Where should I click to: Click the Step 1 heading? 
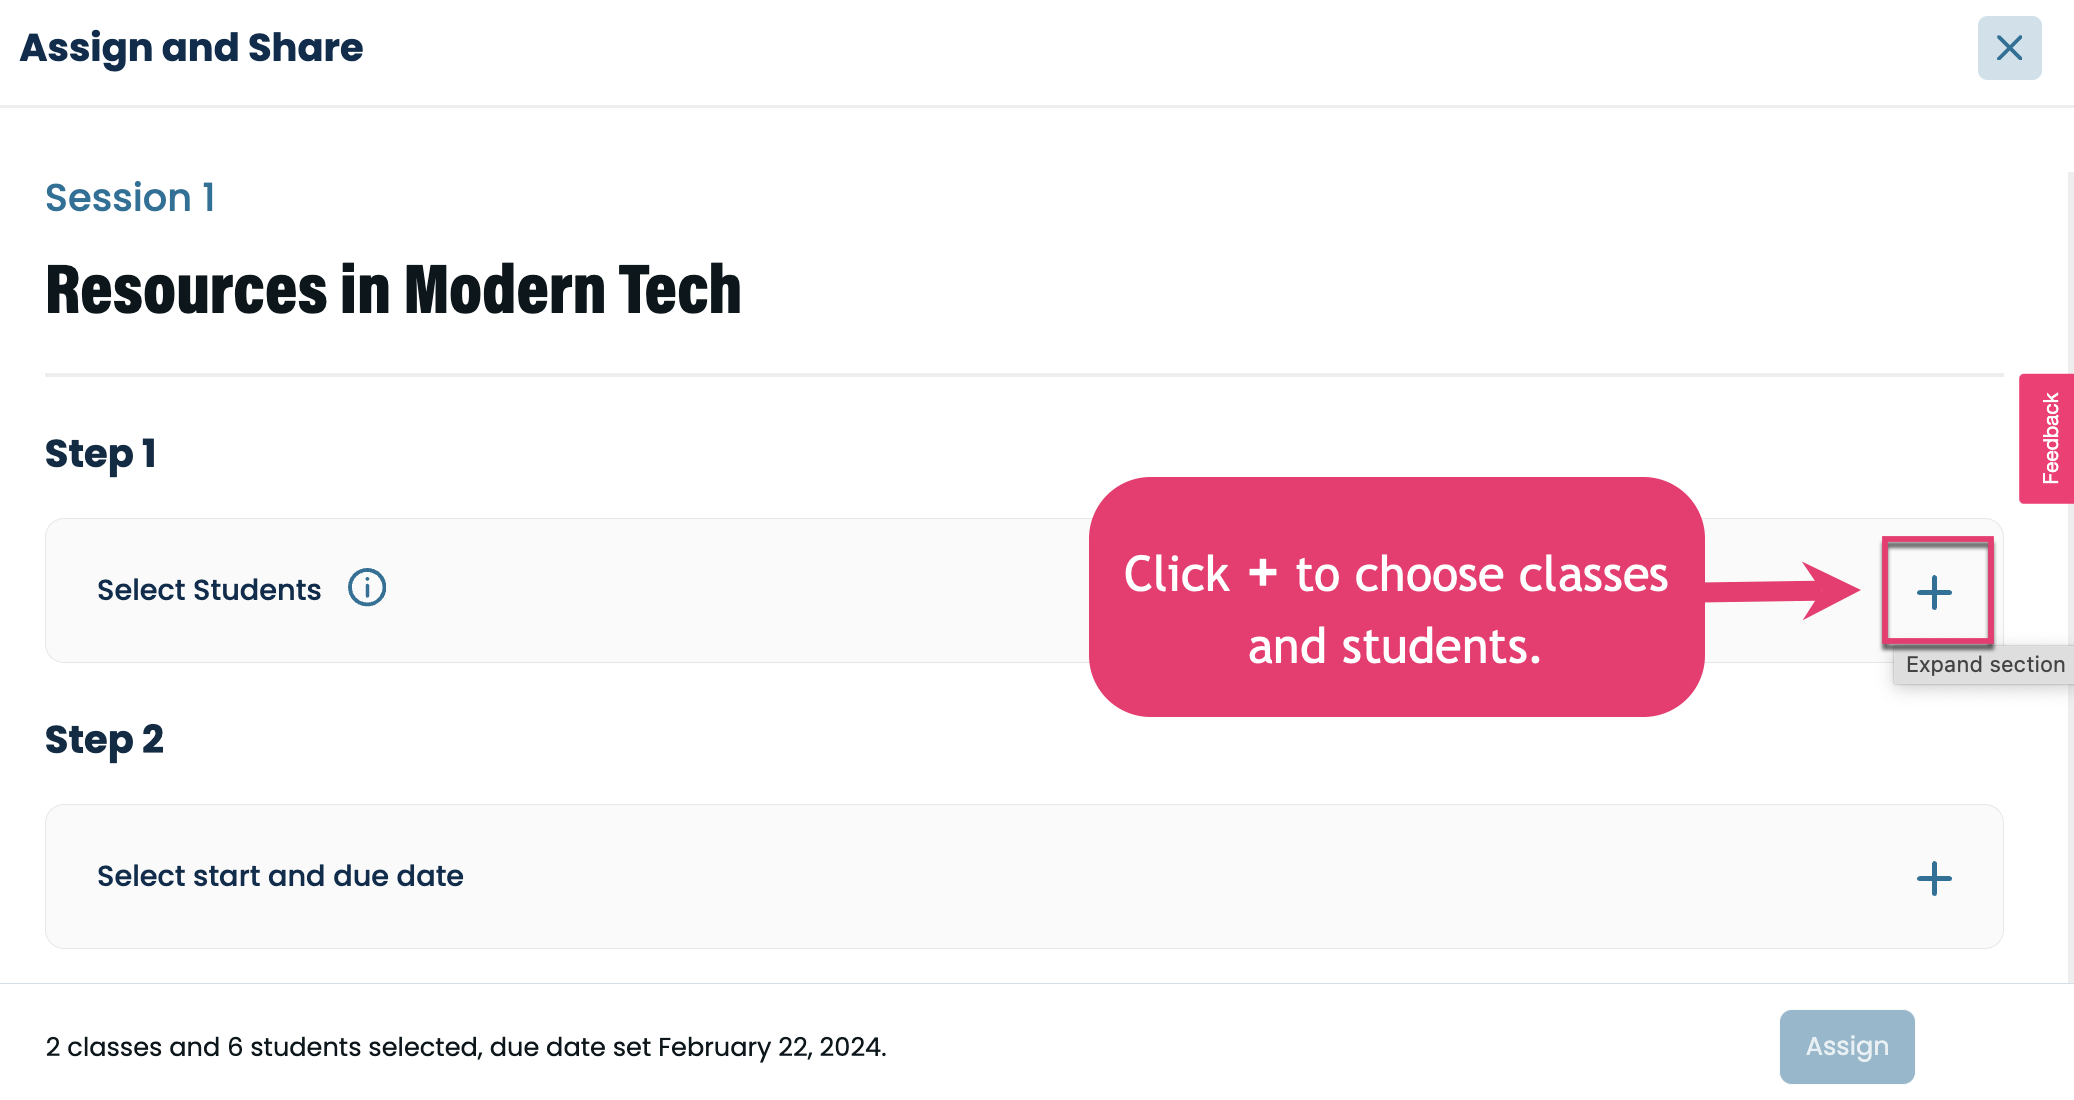100,454
